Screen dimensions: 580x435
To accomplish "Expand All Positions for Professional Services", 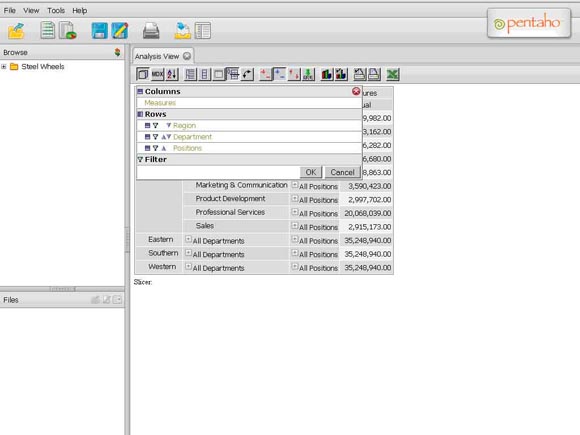I will pos(294,212).
